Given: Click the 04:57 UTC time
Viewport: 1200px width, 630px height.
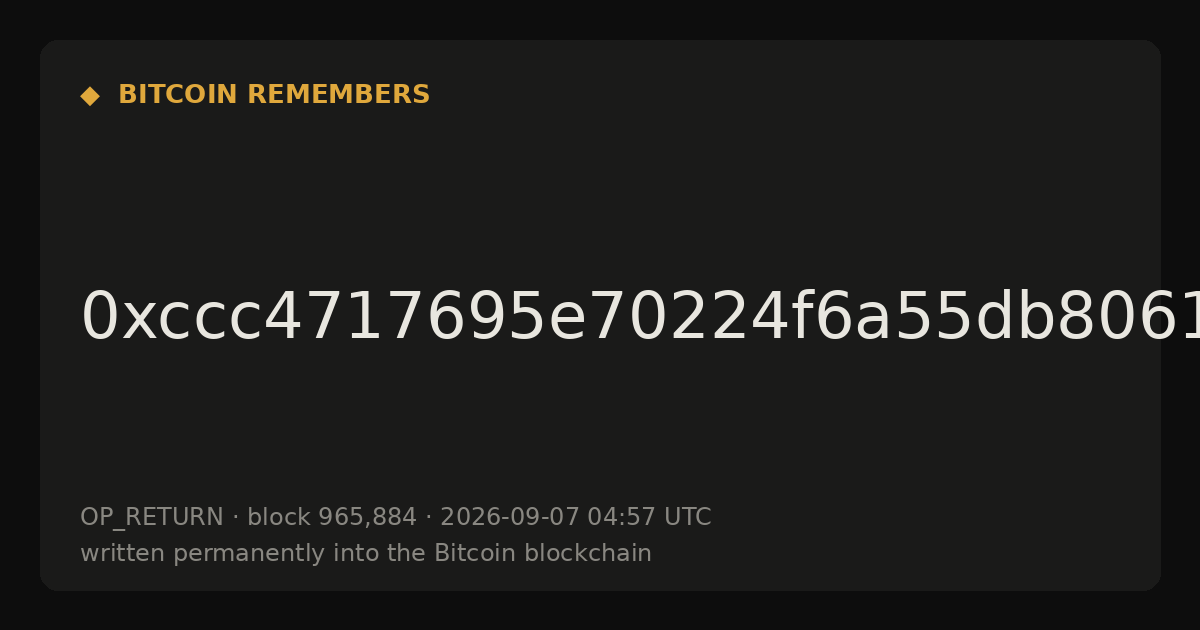Looking at the screenshot, I should click(648, 518).
